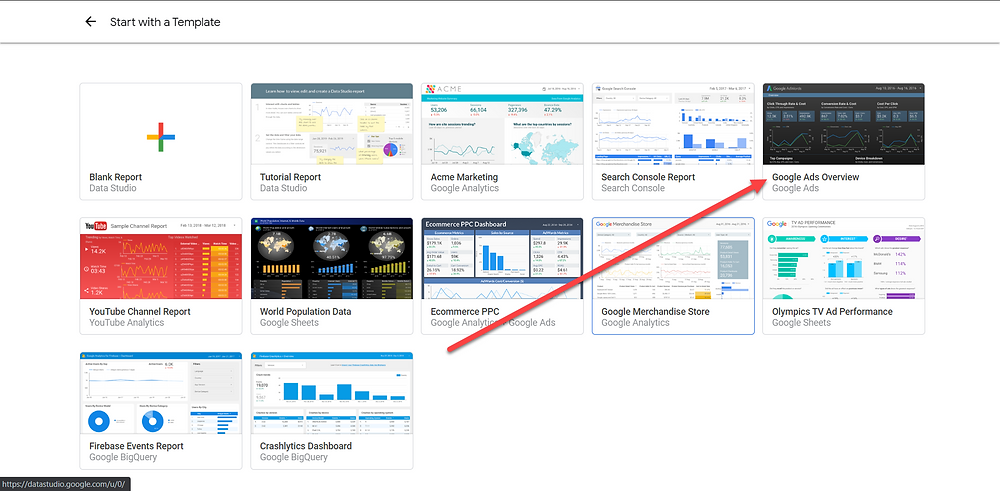Screen dimensions: 1000x491
Task: Click the "World Population Data" title text
Action: pyautogui.click(x=305, y=312)
